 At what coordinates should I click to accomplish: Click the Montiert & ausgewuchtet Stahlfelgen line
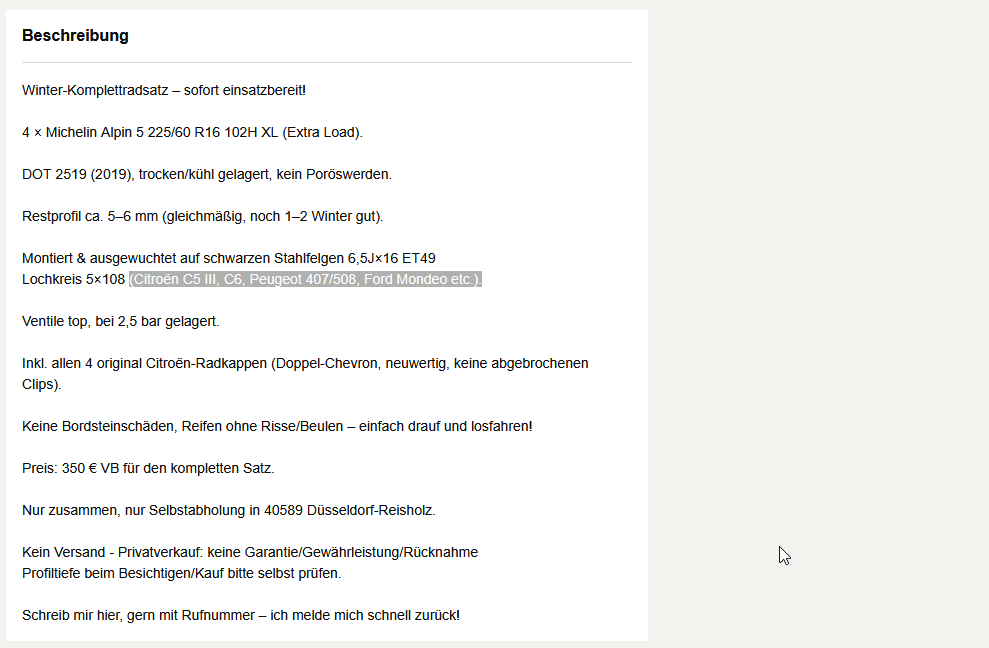(229, 258)
